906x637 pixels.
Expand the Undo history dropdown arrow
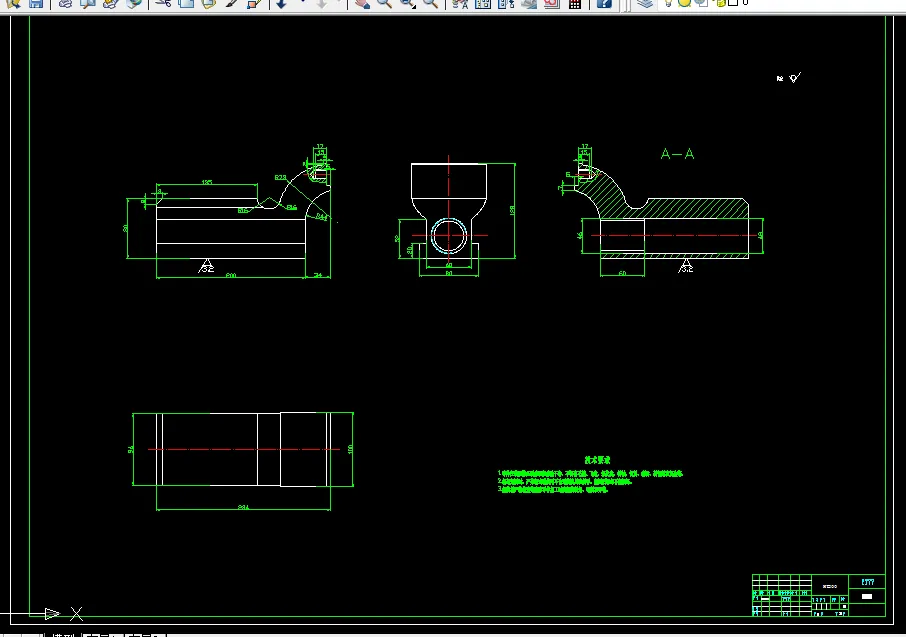click(303, 2)
